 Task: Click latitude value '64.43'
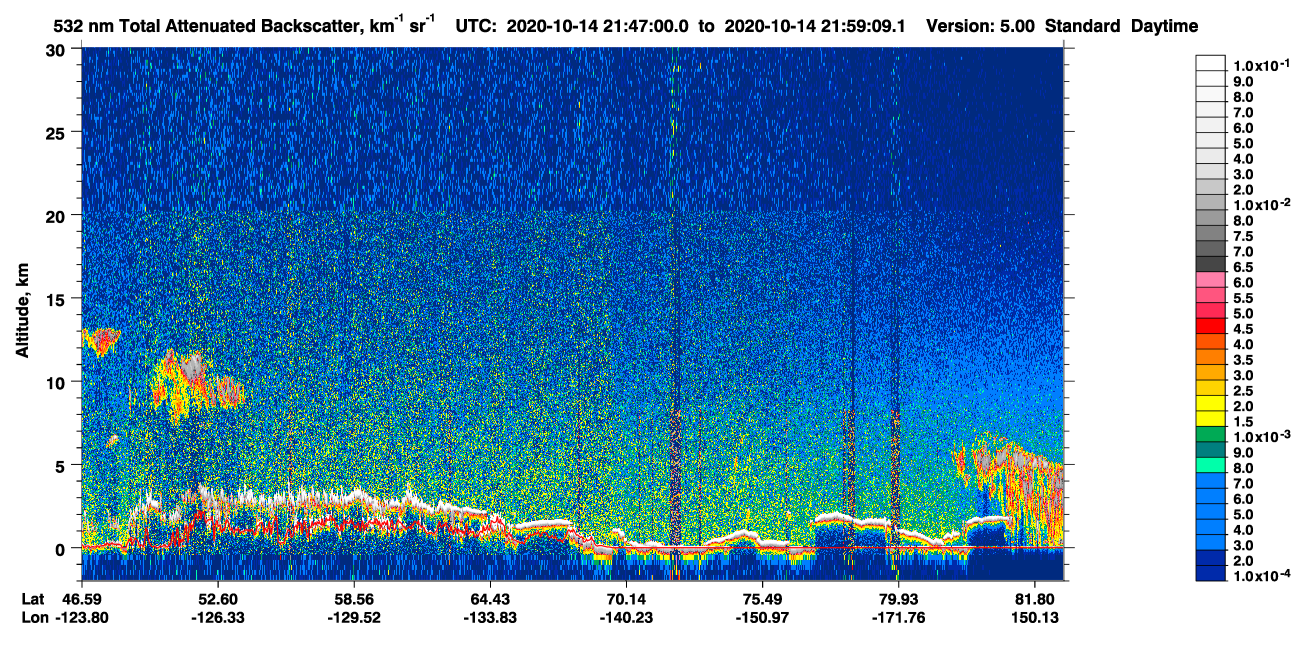point(490,599)
